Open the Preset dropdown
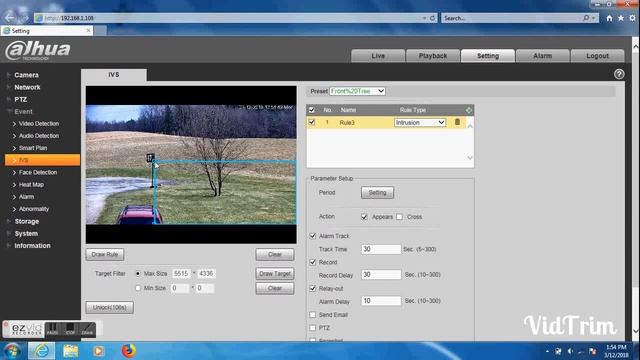This screenshot has width=640, height=360. (357, 91)
